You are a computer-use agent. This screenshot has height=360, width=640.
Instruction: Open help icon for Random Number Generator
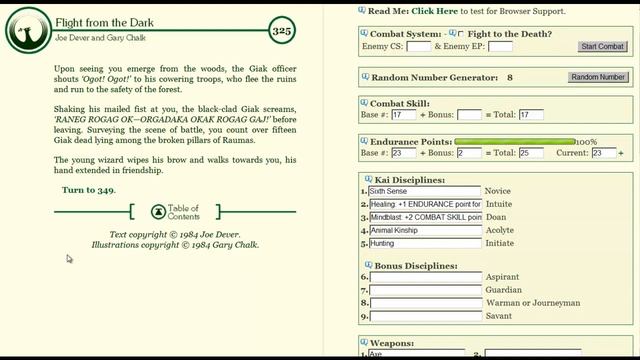(x=365, y=77)
